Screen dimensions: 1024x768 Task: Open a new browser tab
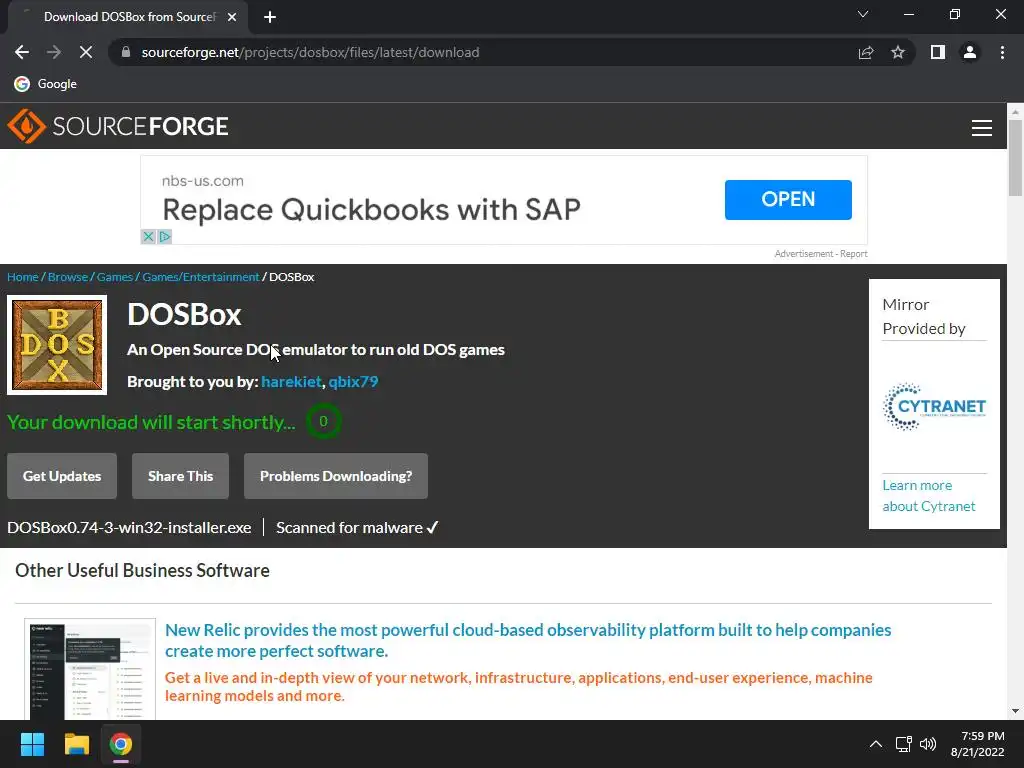tap(269, 17)
